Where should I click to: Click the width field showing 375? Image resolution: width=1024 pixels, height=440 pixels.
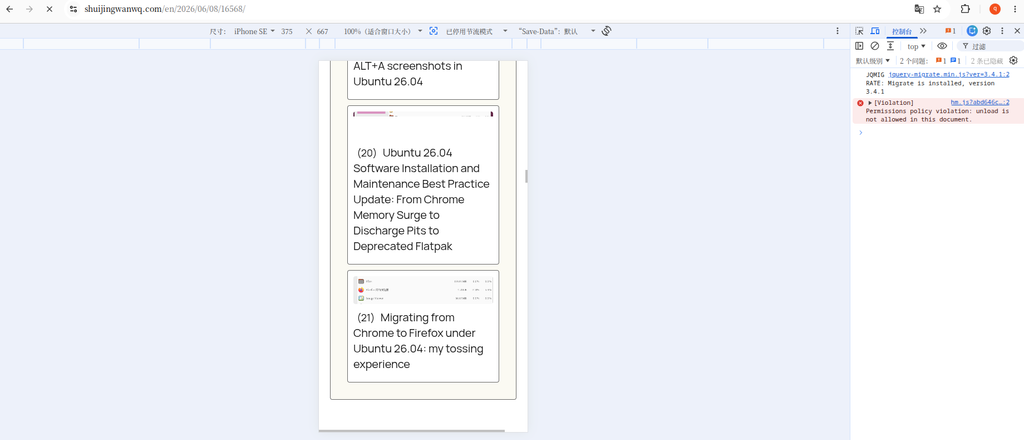tap(287, 31)
